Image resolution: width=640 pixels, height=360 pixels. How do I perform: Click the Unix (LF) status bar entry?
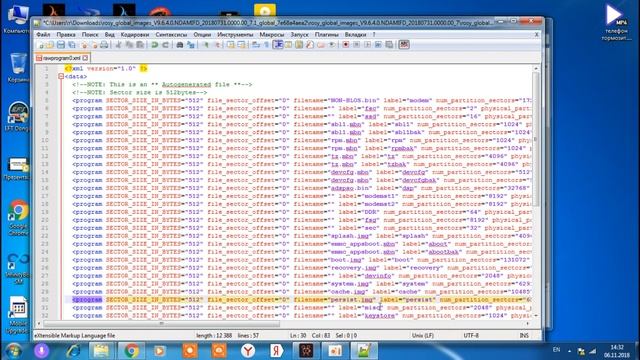[x=422, y=336]
